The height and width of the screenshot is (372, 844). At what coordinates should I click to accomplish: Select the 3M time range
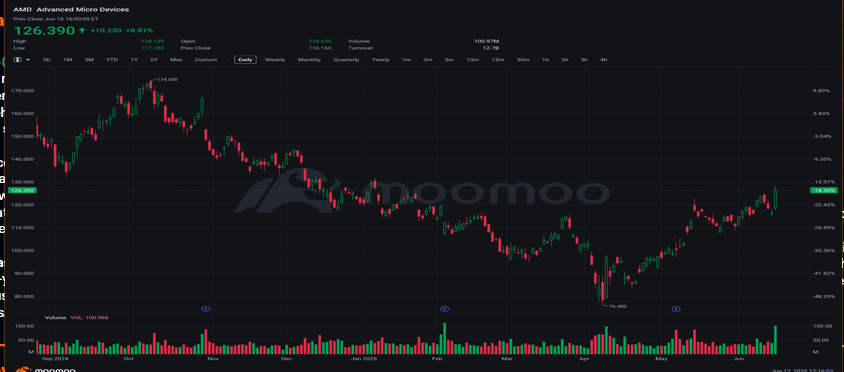89,60
